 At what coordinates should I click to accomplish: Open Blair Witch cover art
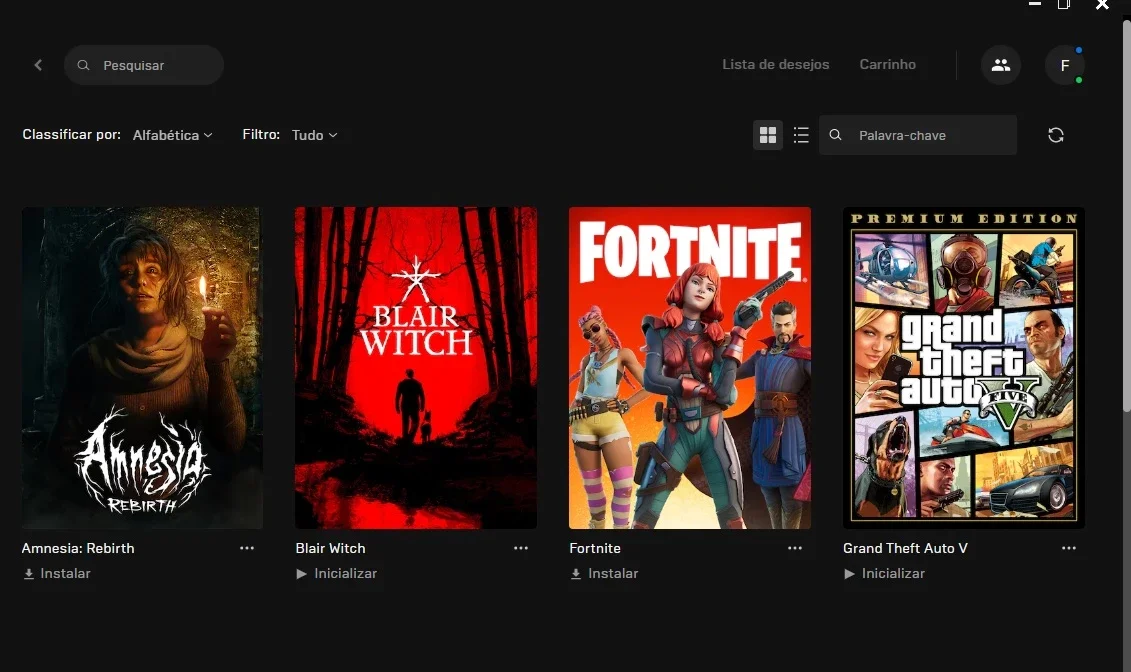click(415, 368)
